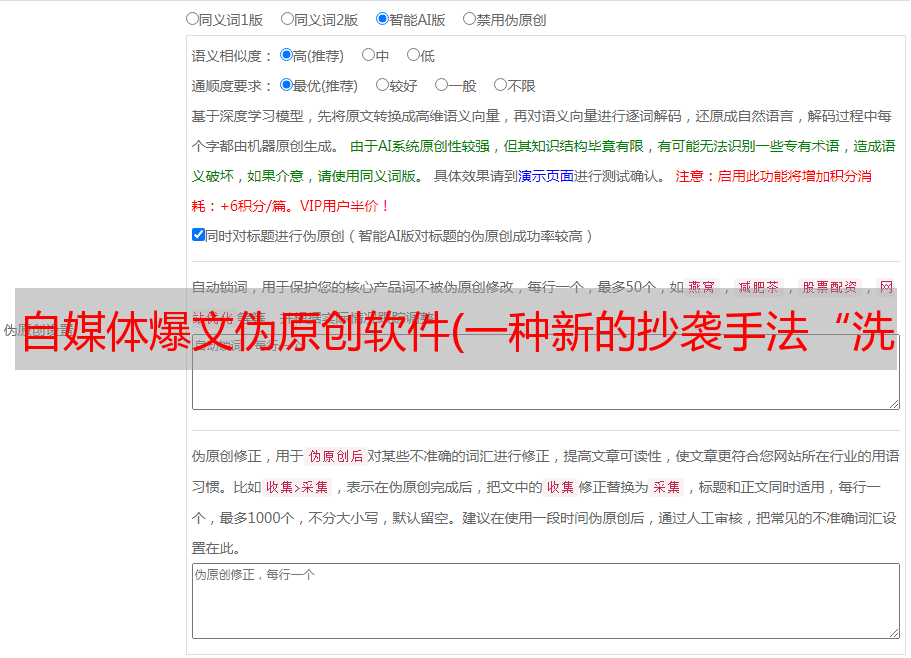Click the 自动锁词 textarea
This screenshot has width=911, height=658.
click(x=546, y=372)
